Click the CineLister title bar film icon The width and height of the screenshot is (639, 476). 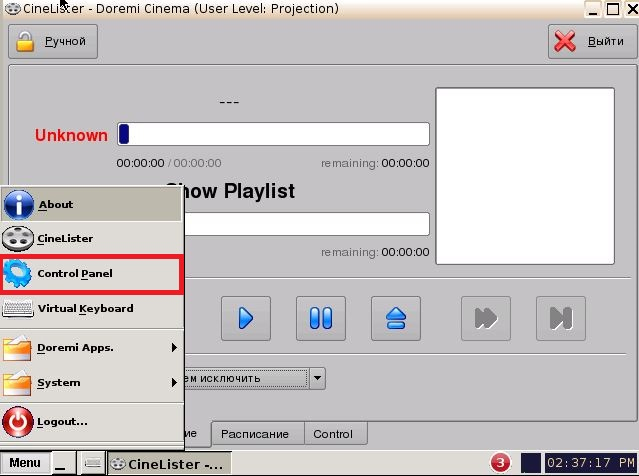(13, 9)
